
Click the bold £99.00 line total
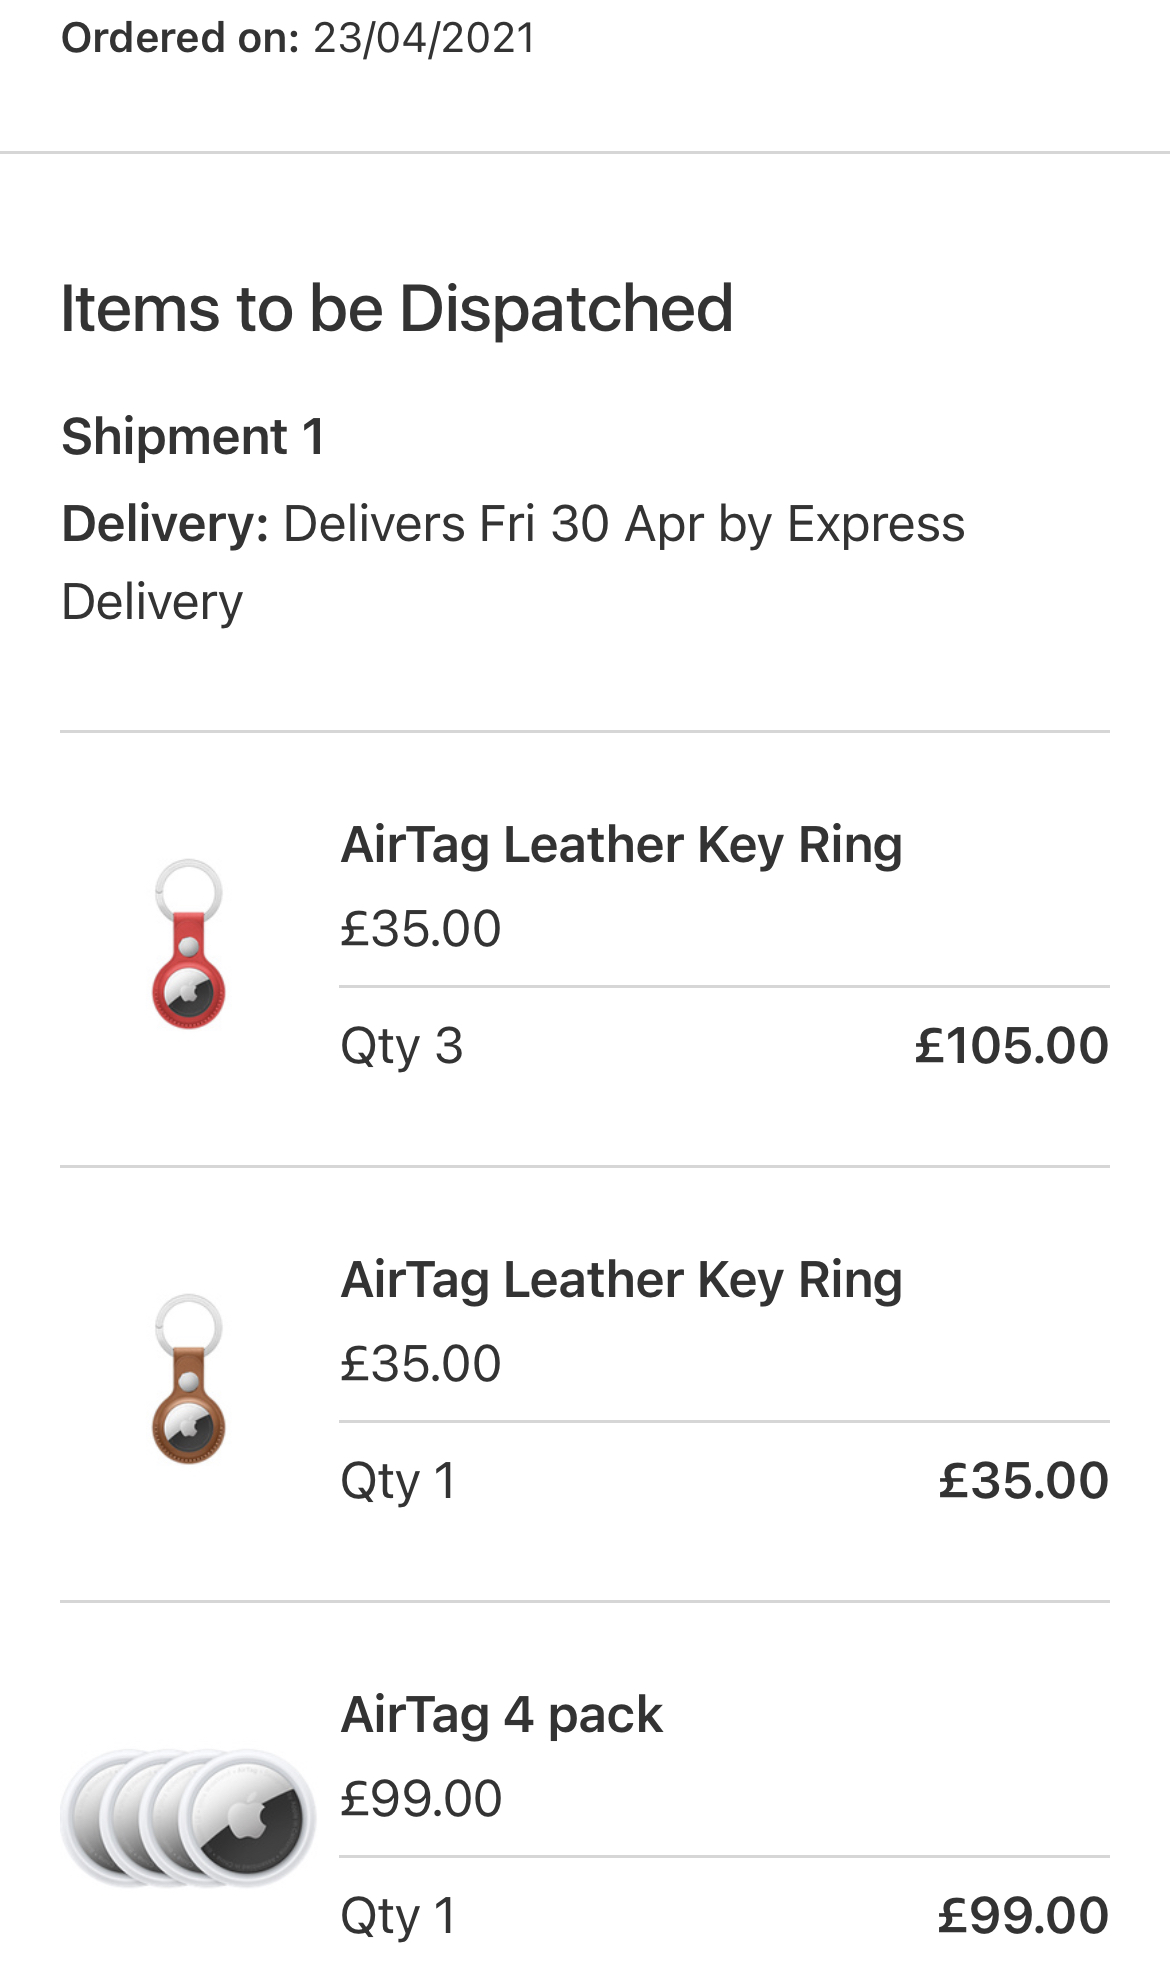(1022, 1916)
